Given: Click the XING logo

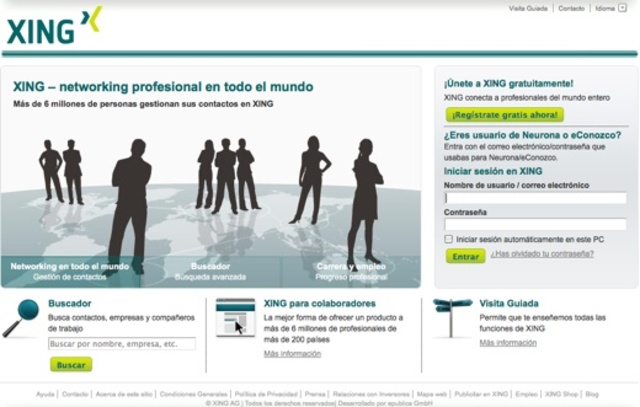Looking at the screenshot, I should coord(54,25).
